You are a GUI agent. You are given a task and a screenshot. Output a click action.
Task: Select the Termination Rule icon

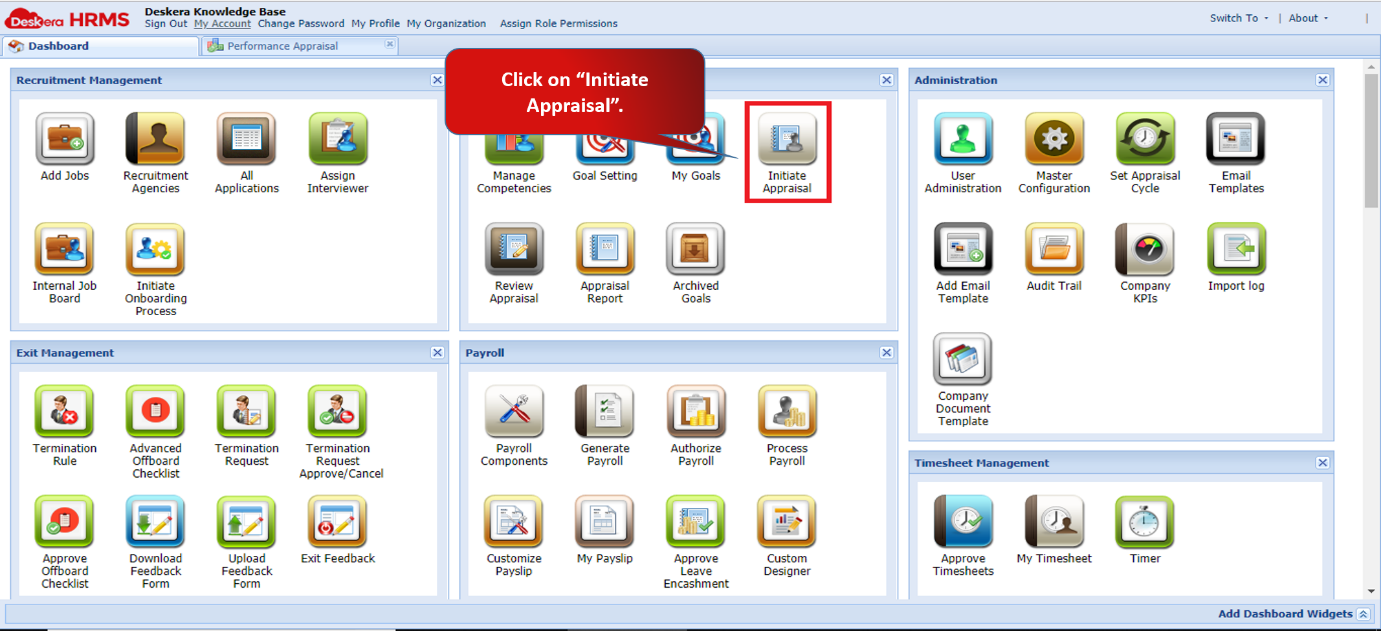(x=64, y=412)
